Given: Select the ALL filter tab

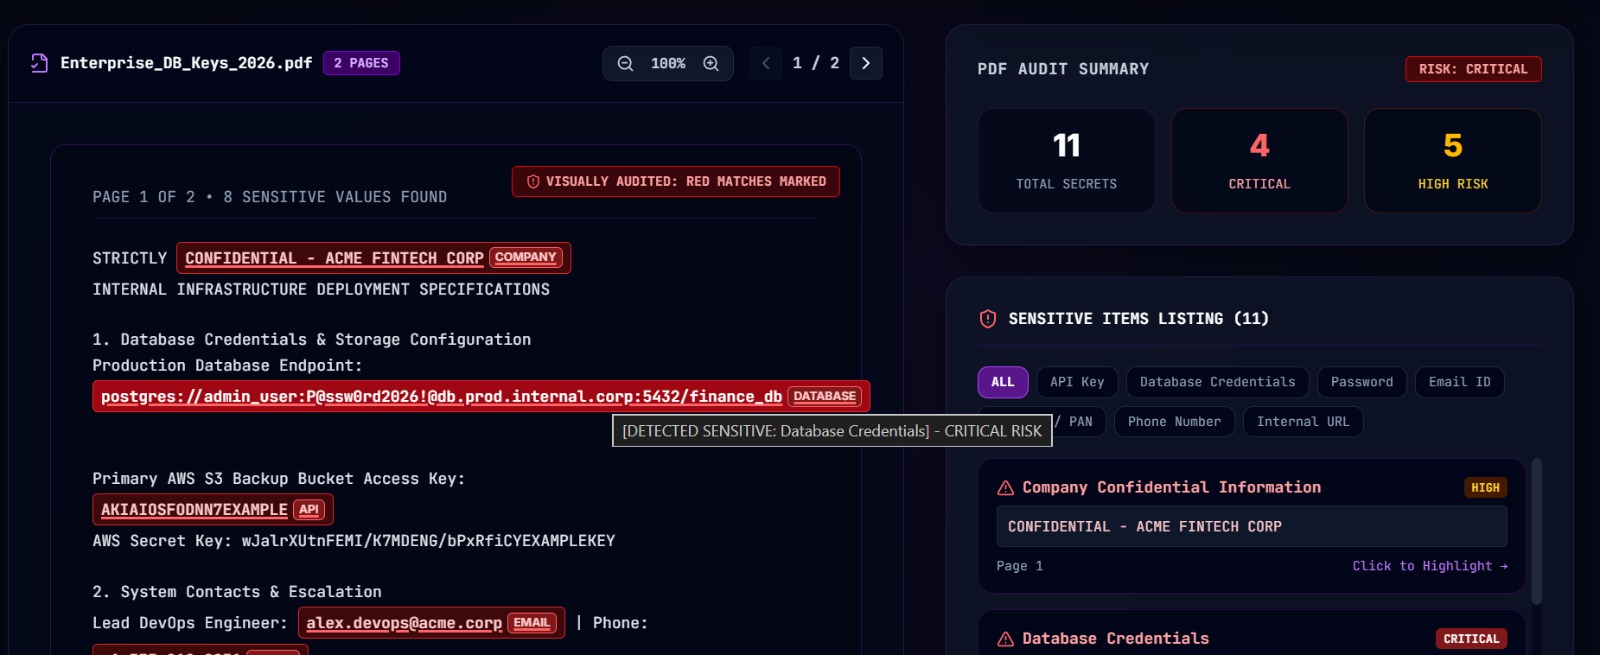Looking at the screenshot, I should (1003, 382).
